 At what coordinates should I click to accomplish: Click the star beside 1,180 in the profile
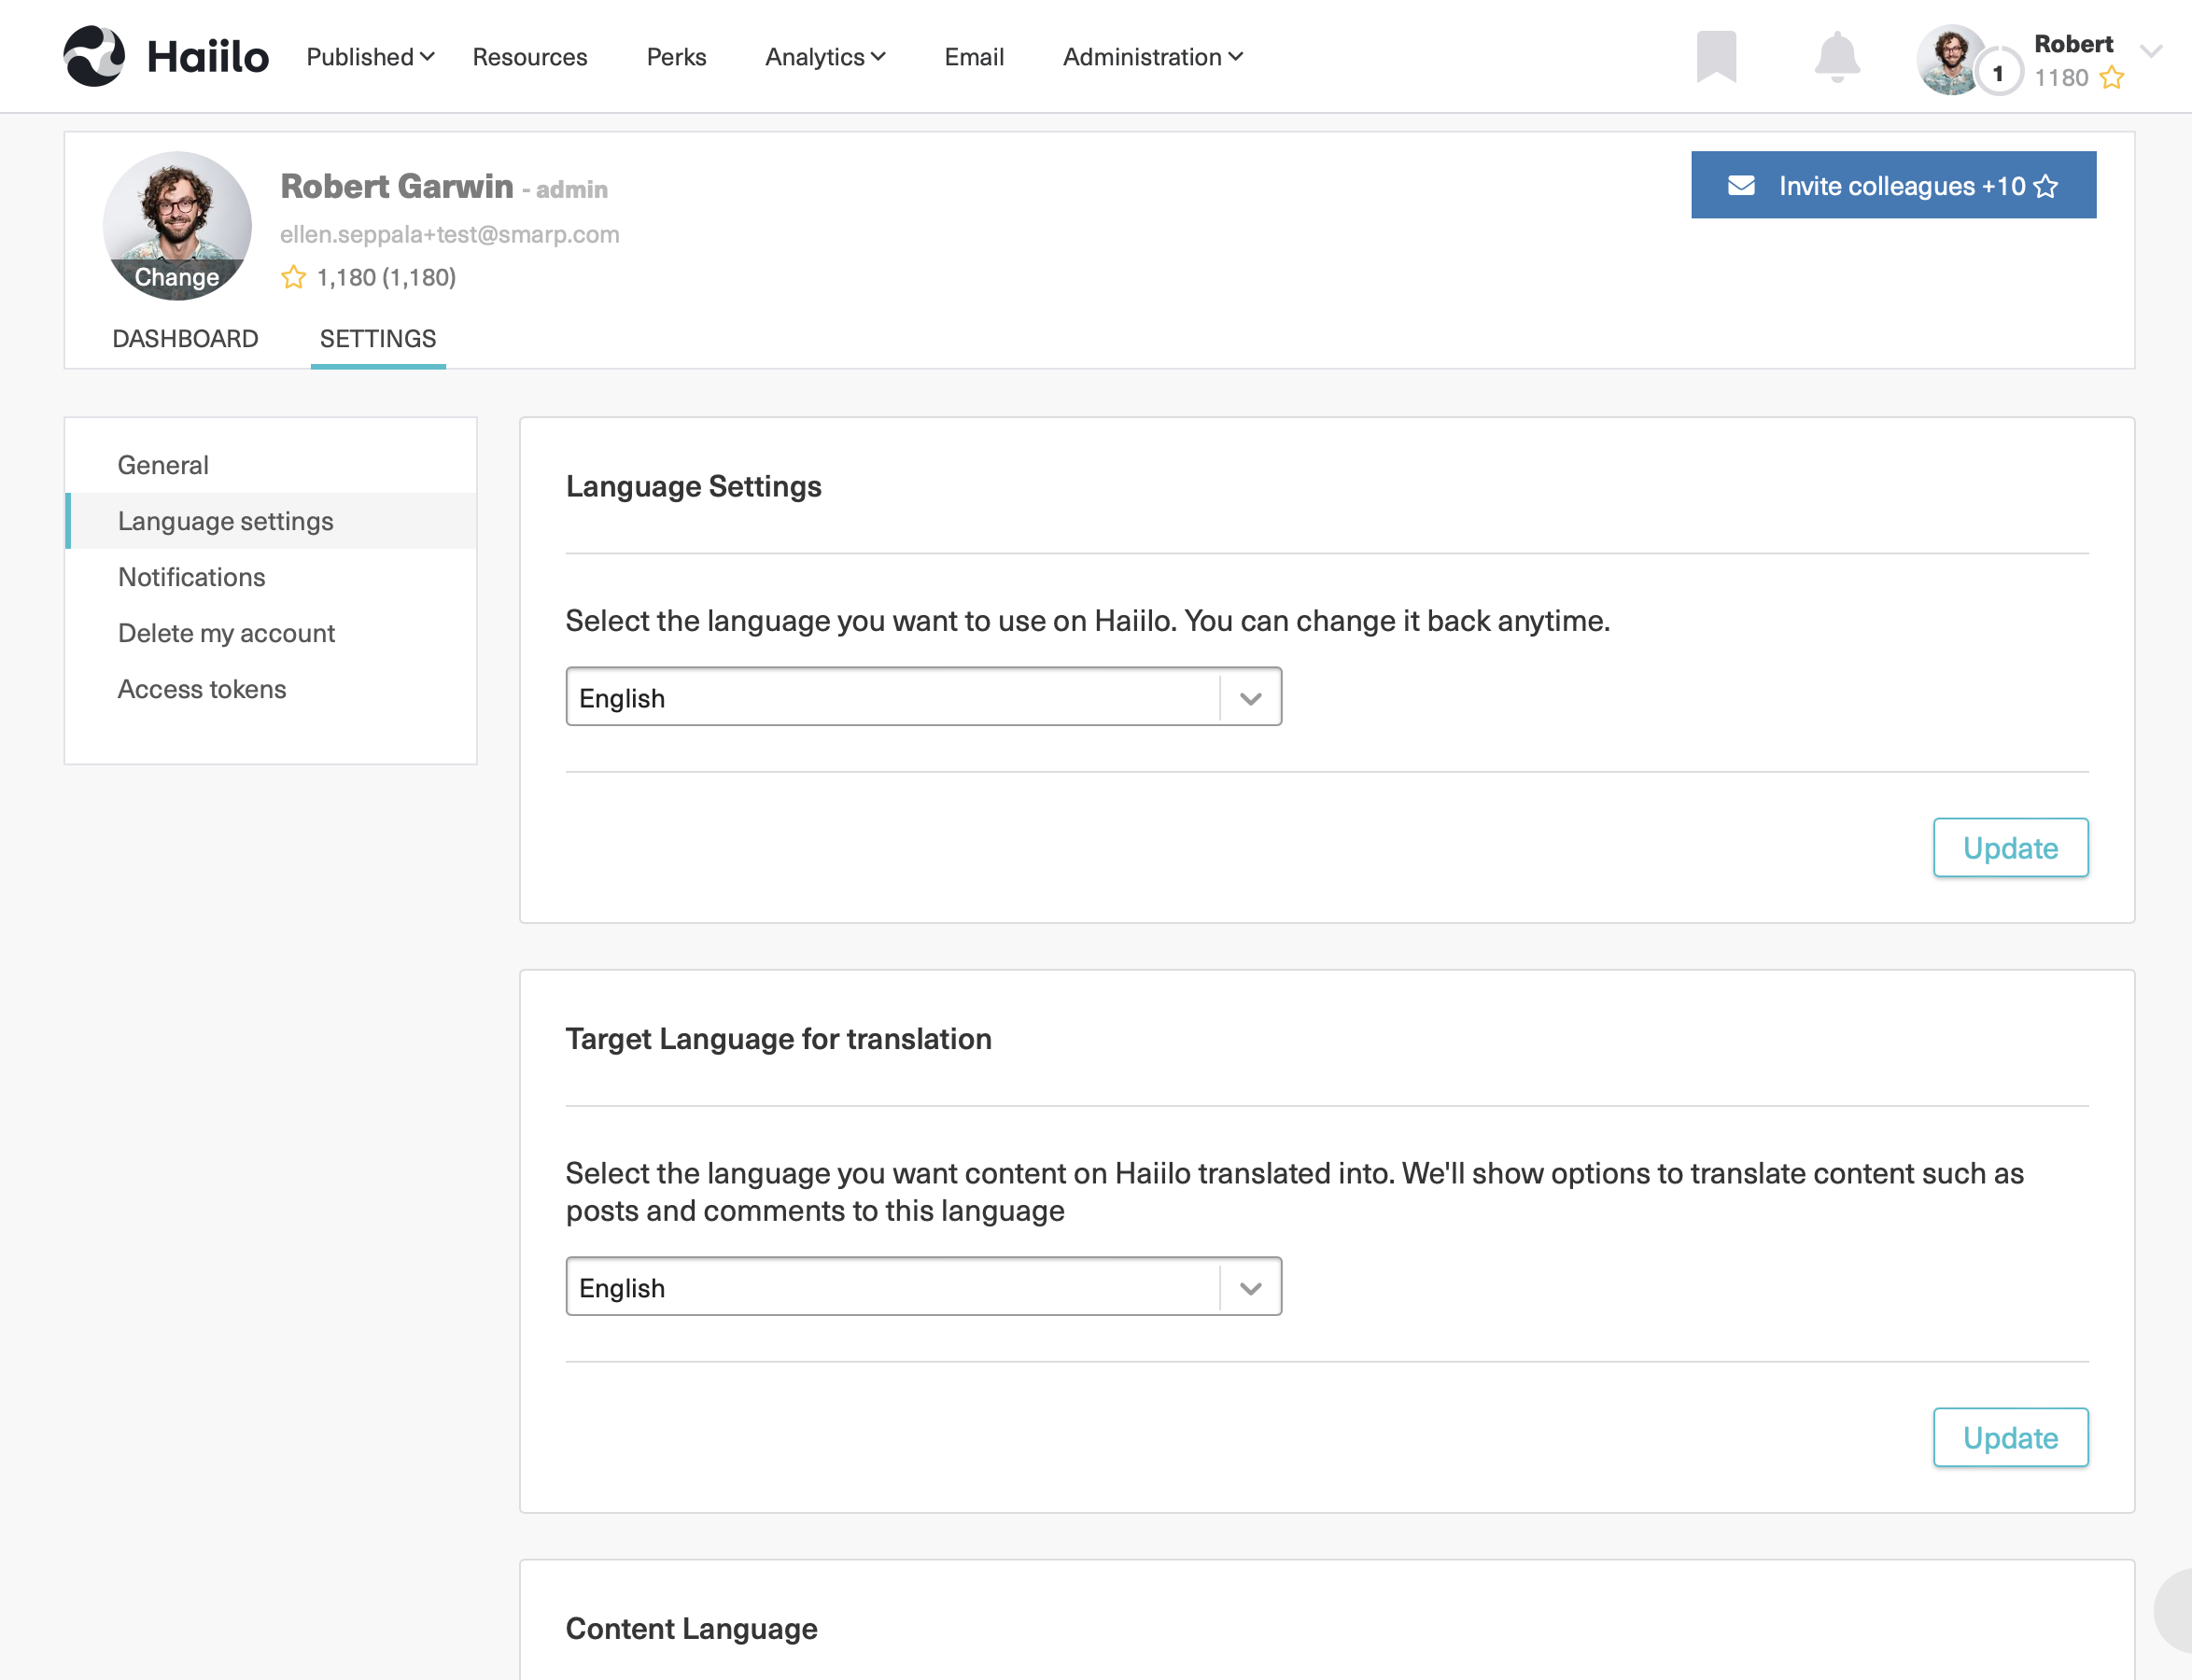coord(293,277)
